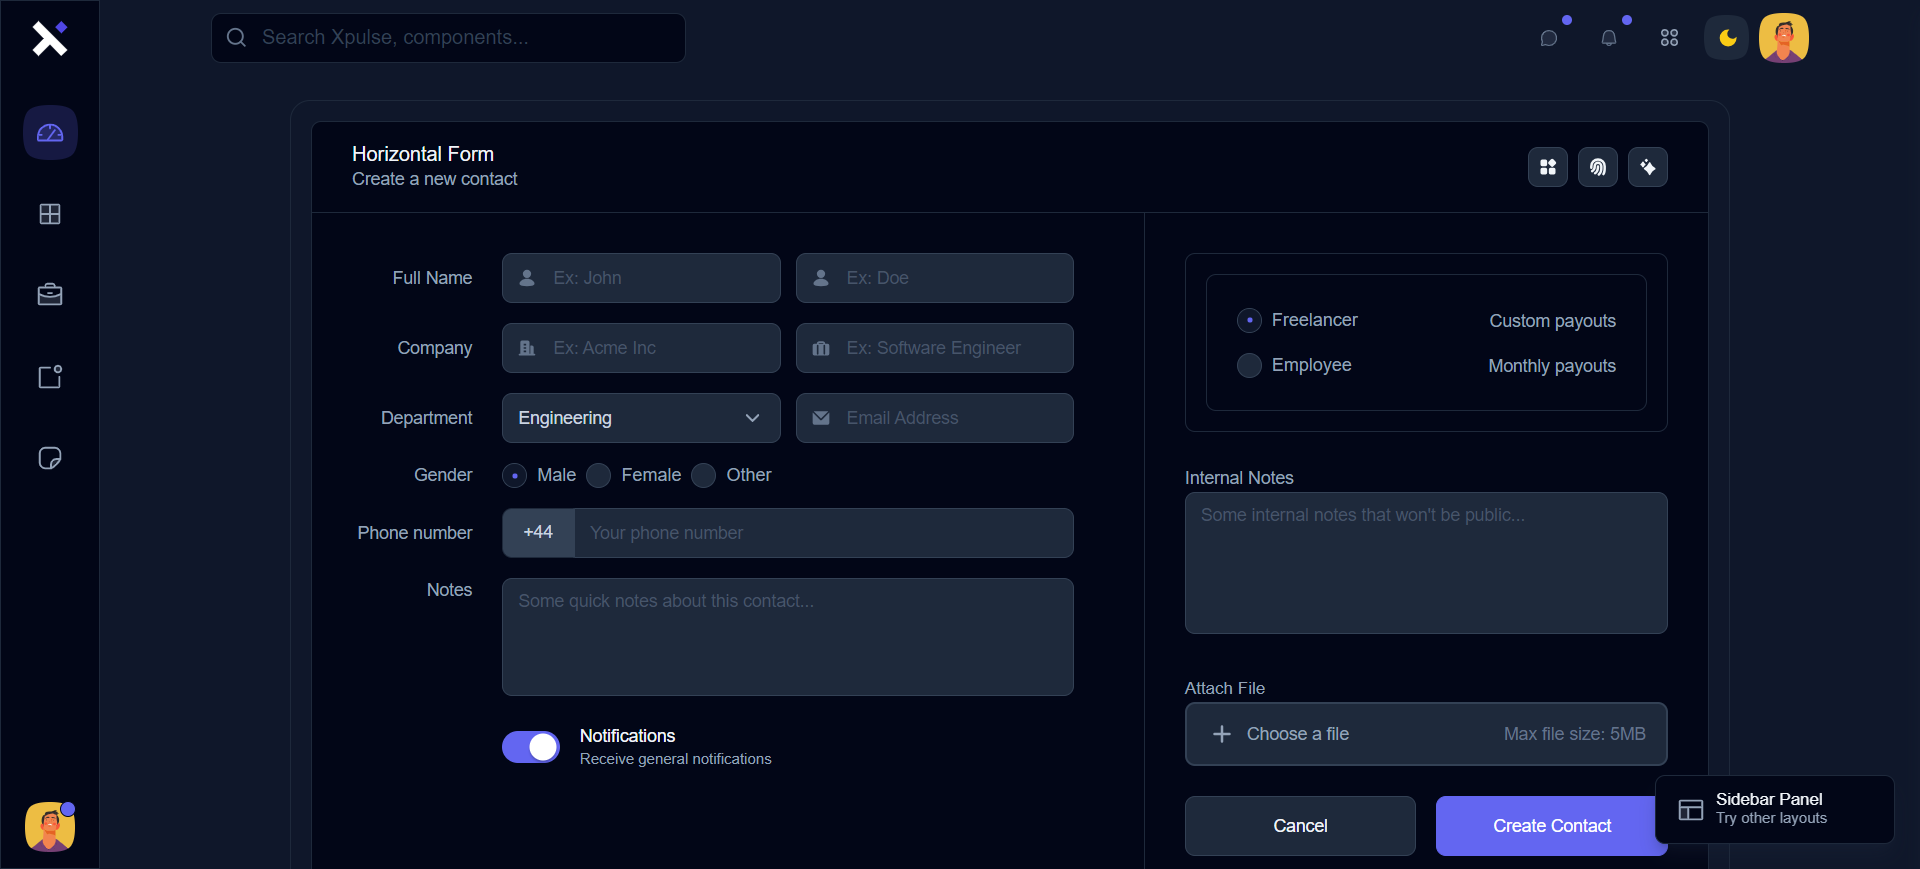Viewport: 1920px width, 869px height.
Task: Open the chat messages icon
Action: click(x=1549, y=38)
